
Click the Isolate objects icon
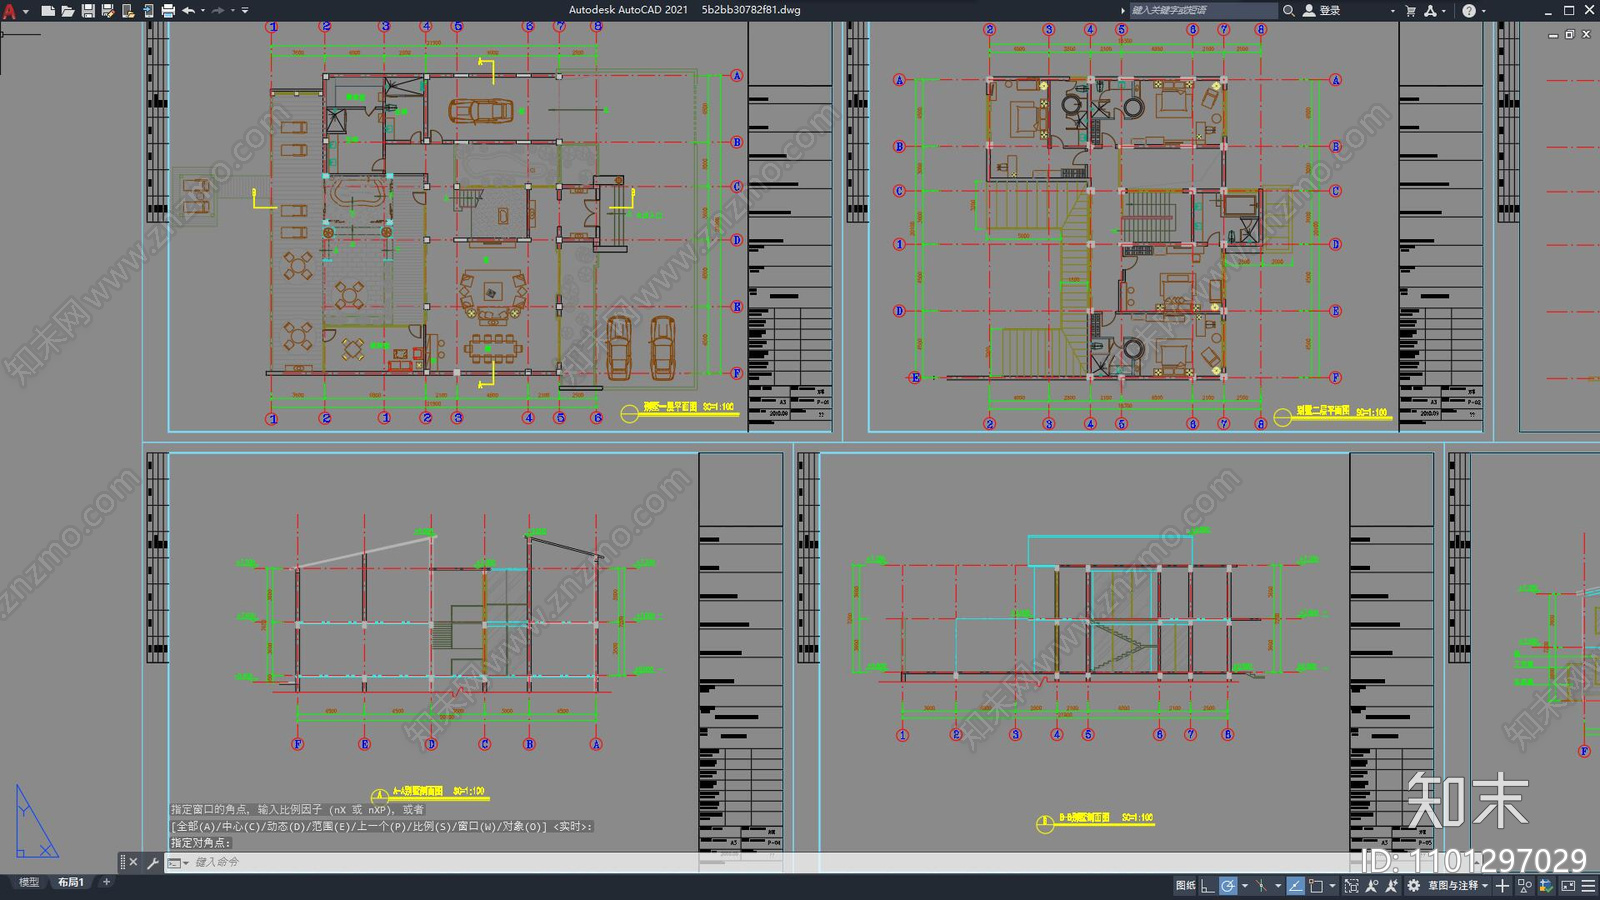tap(1525, 885)
